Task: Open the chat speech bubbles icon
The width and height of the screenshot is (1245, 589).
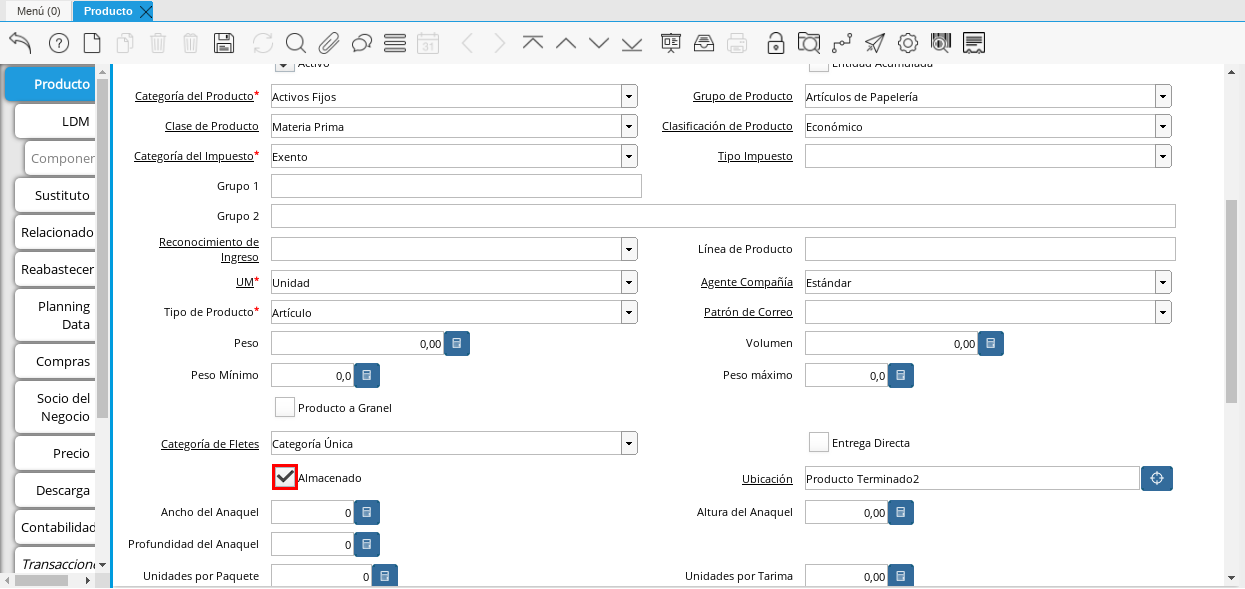Action: (362, 43)
